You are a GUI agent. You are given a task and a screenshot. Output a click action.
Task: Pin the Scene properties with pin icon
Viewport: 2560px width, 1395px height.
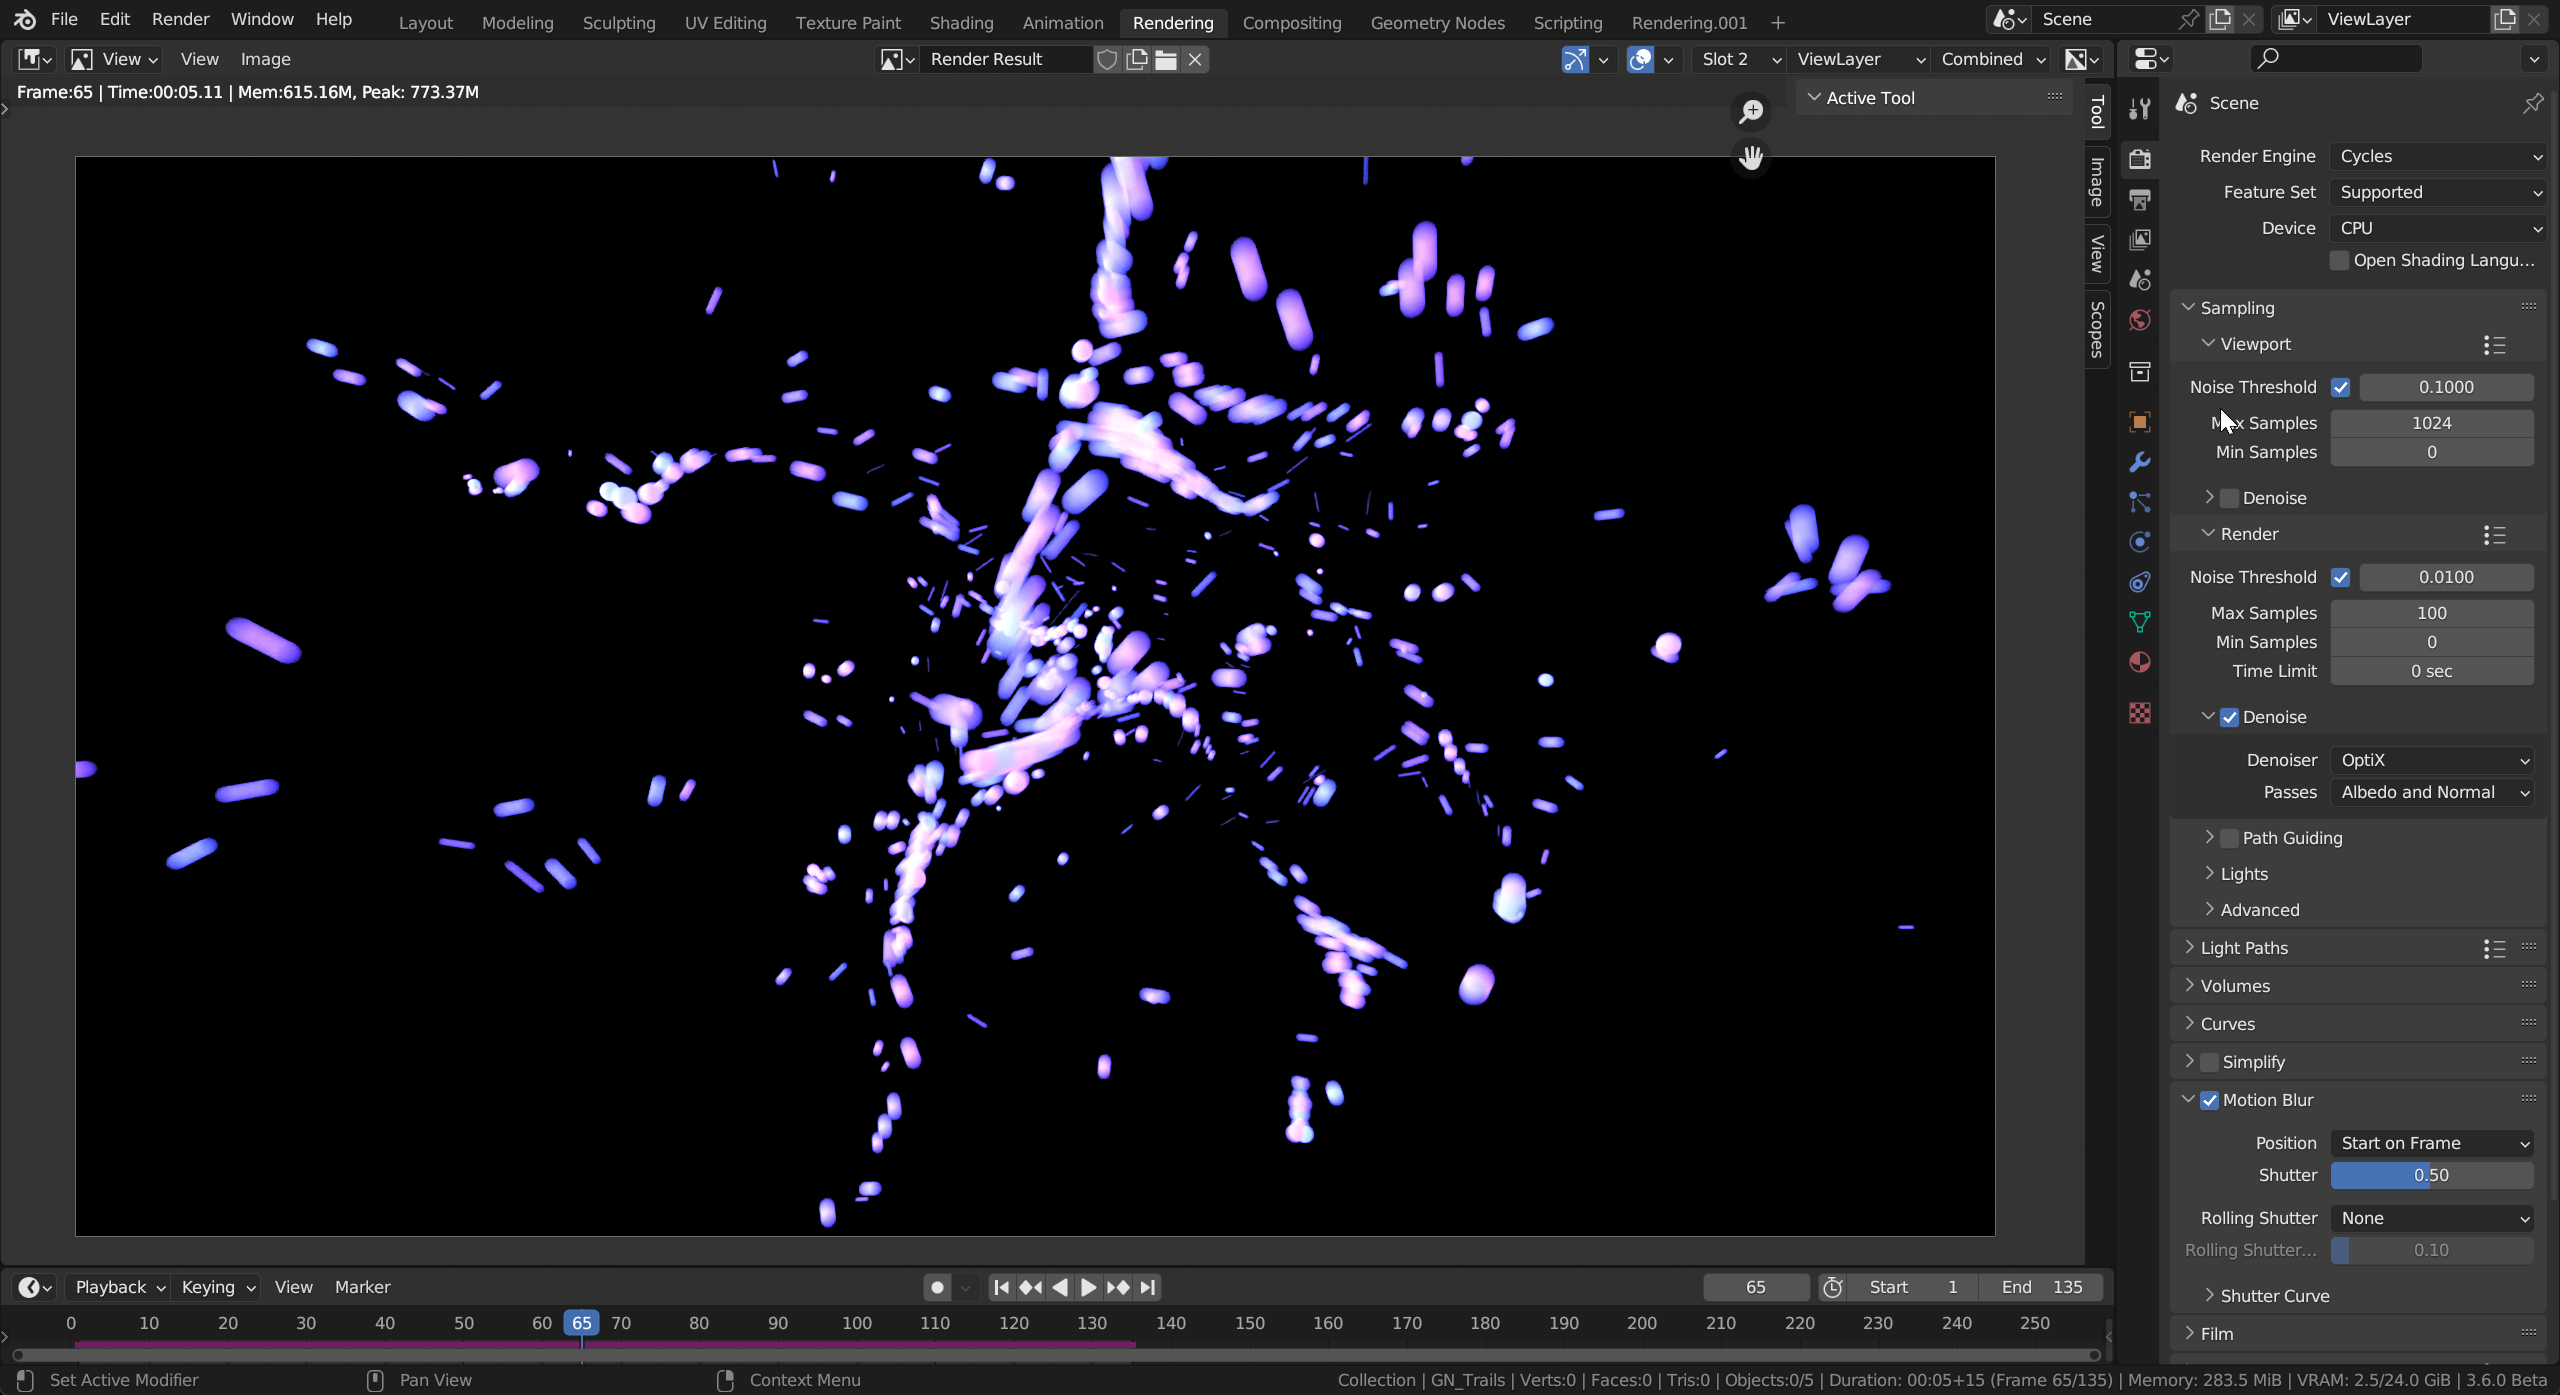(2533, 104)
